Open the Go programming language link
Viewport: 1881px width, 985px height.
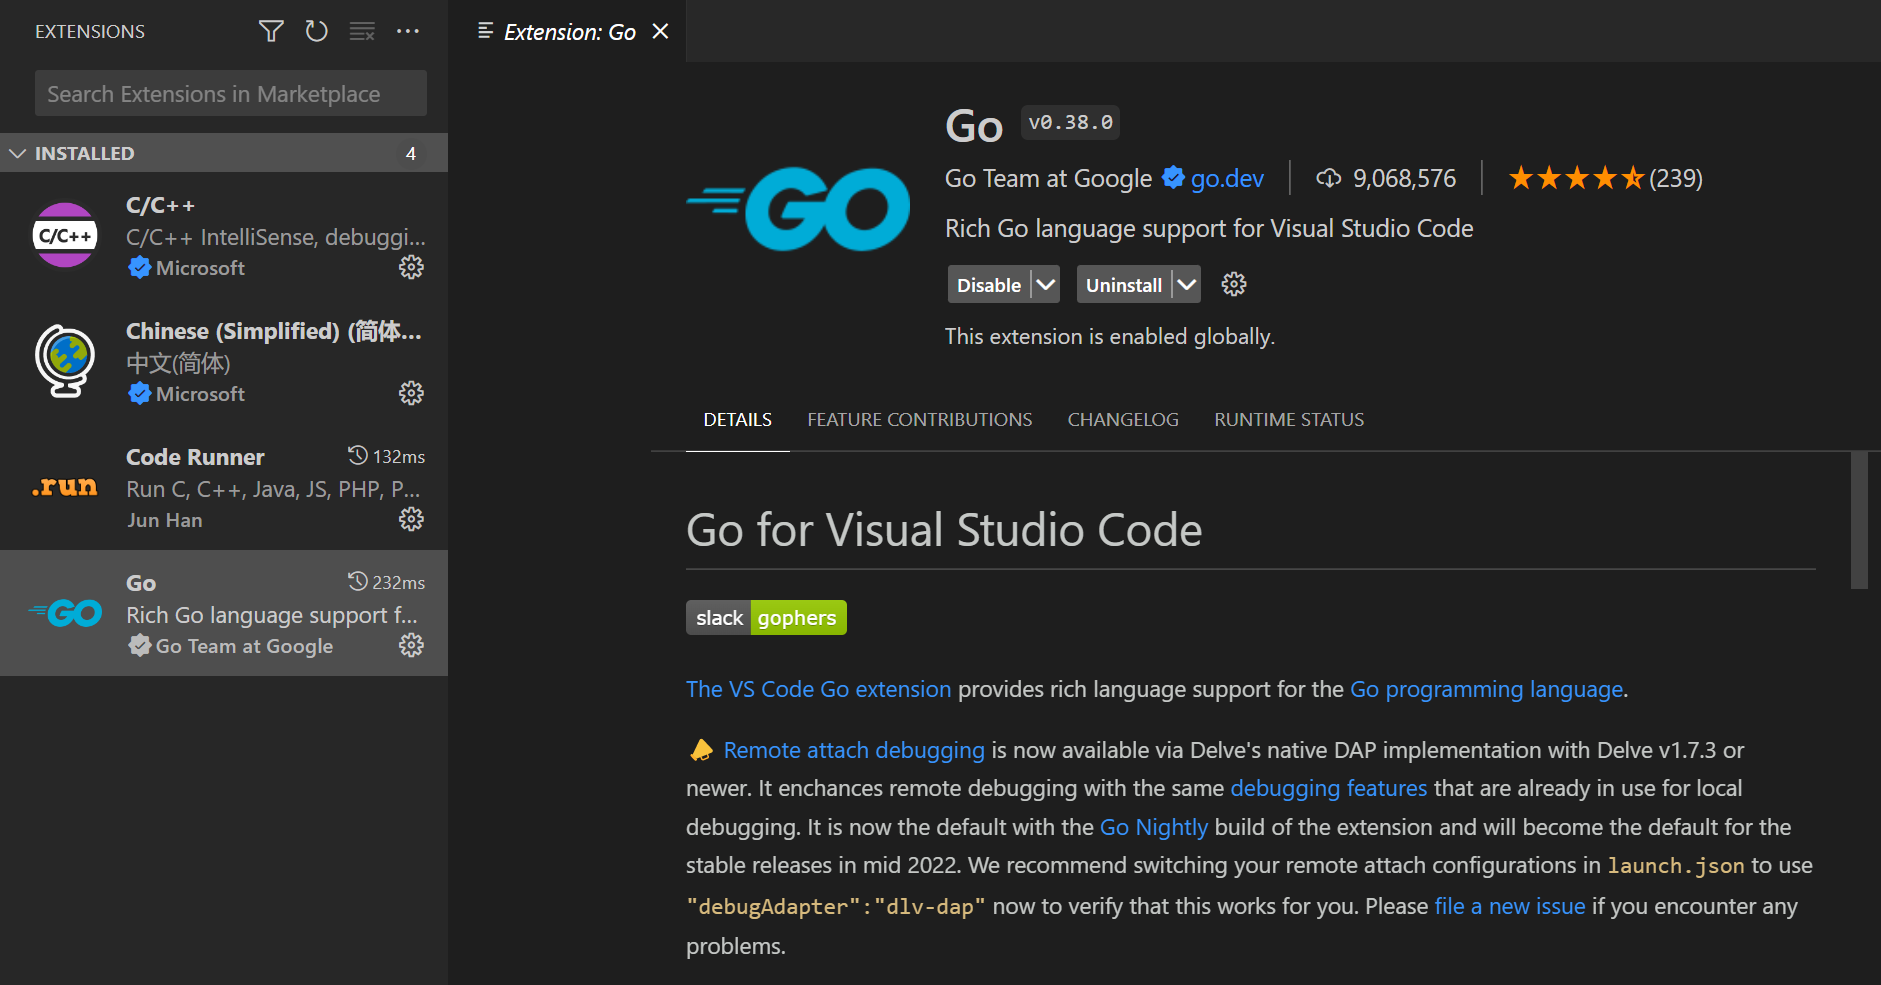click(x=1487, y=689)
